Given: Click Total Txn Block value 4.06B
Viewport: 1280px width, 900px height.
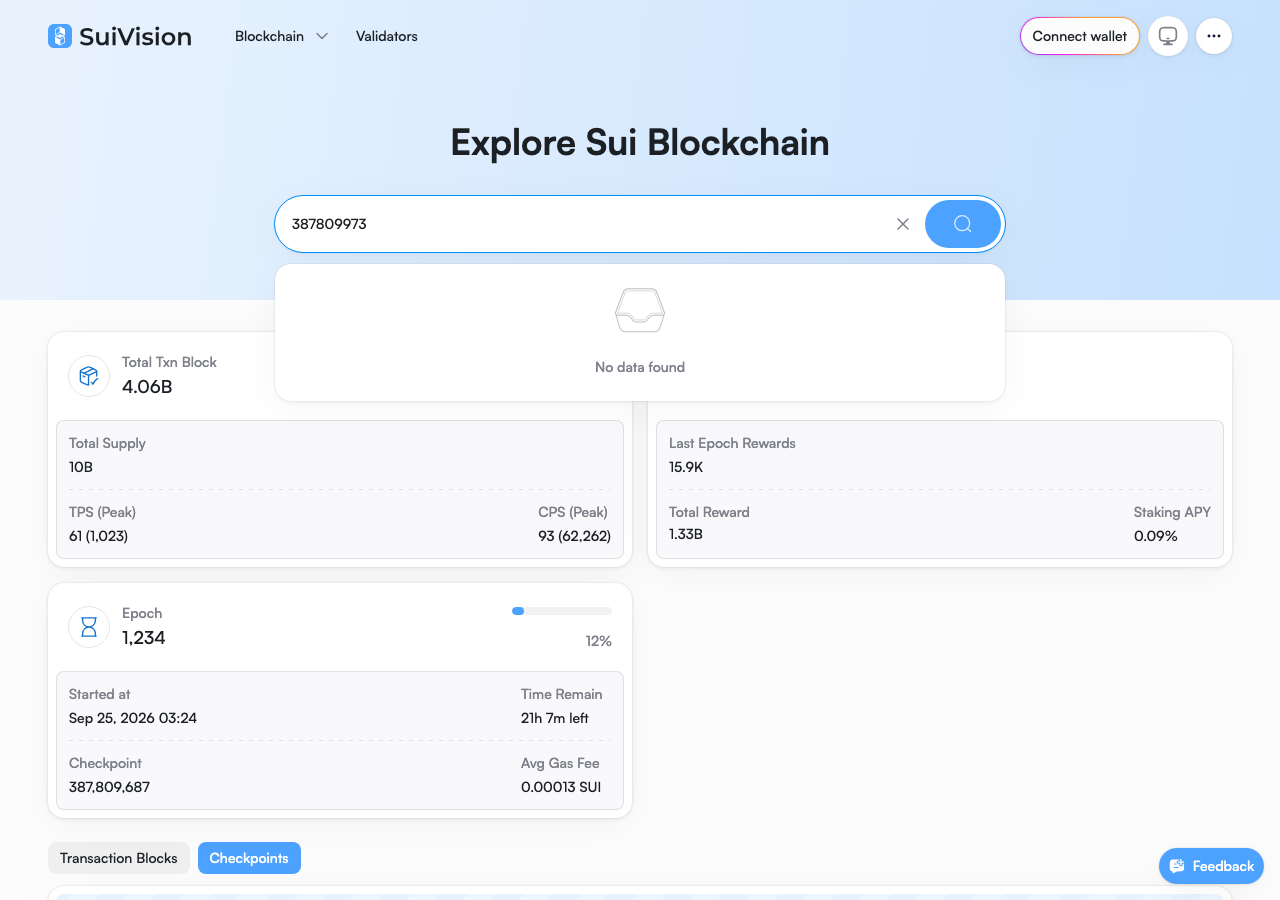Looking at the screenshot, I should point(147,387).
